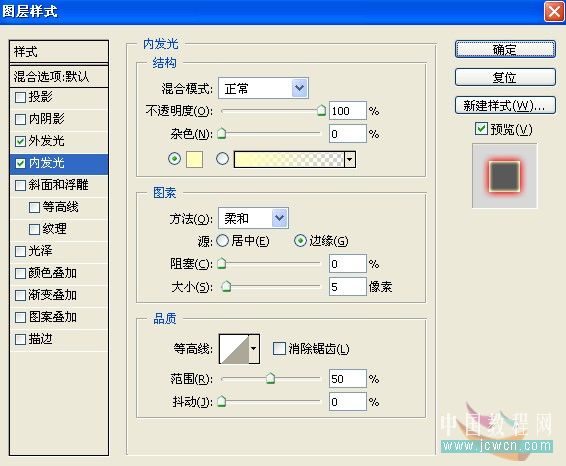Expand the 等高线 contour picker arrow
This screenshot has height=466, width=566.
tap(253, 349)
